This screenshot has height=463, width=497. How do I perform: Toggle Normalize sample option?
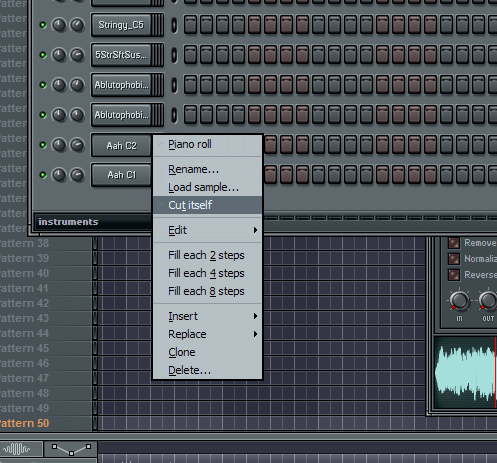454,259
